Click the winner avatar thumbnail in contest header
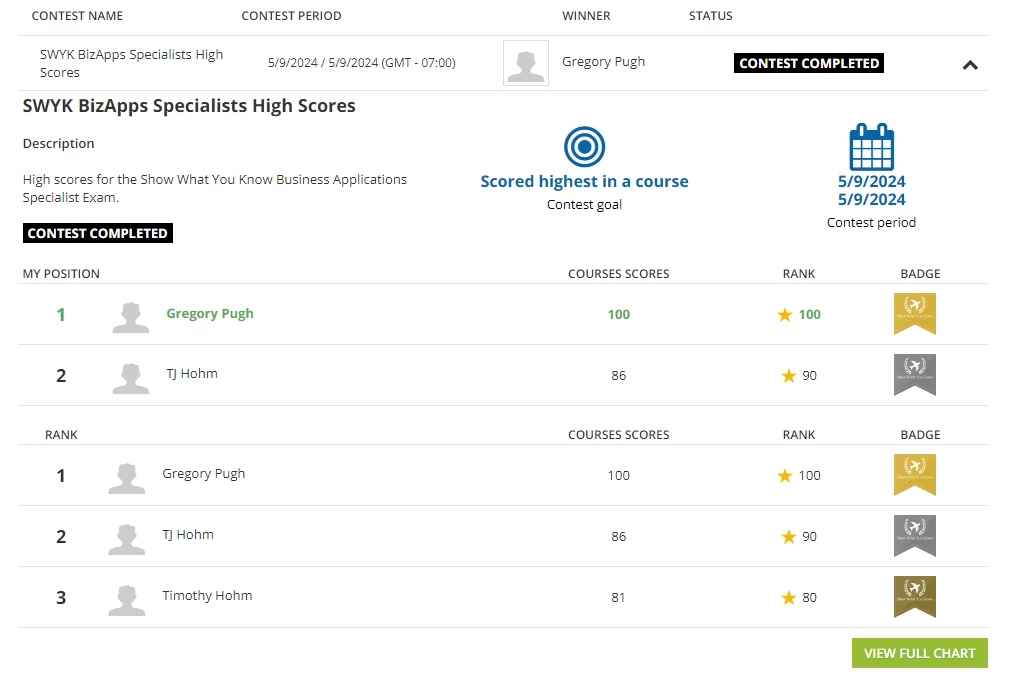Image resolution: width=1015 pixels, height=684 pixels. click(x=525, y=63)
